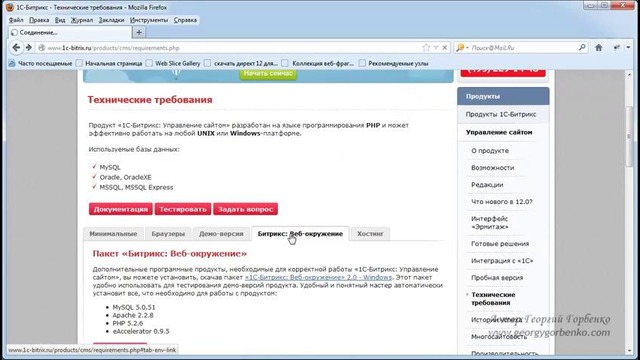Screen dimensions: 640x360
Task: Open Технические требования sidebar link
Action: click(x=493, y=298)
